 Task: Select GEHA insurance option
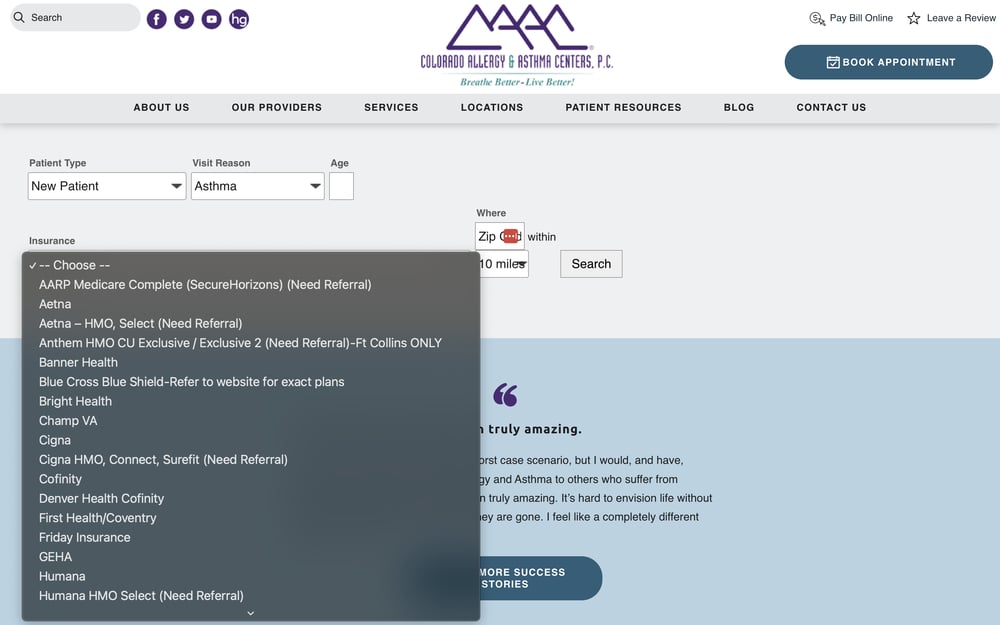coord(251,557)
